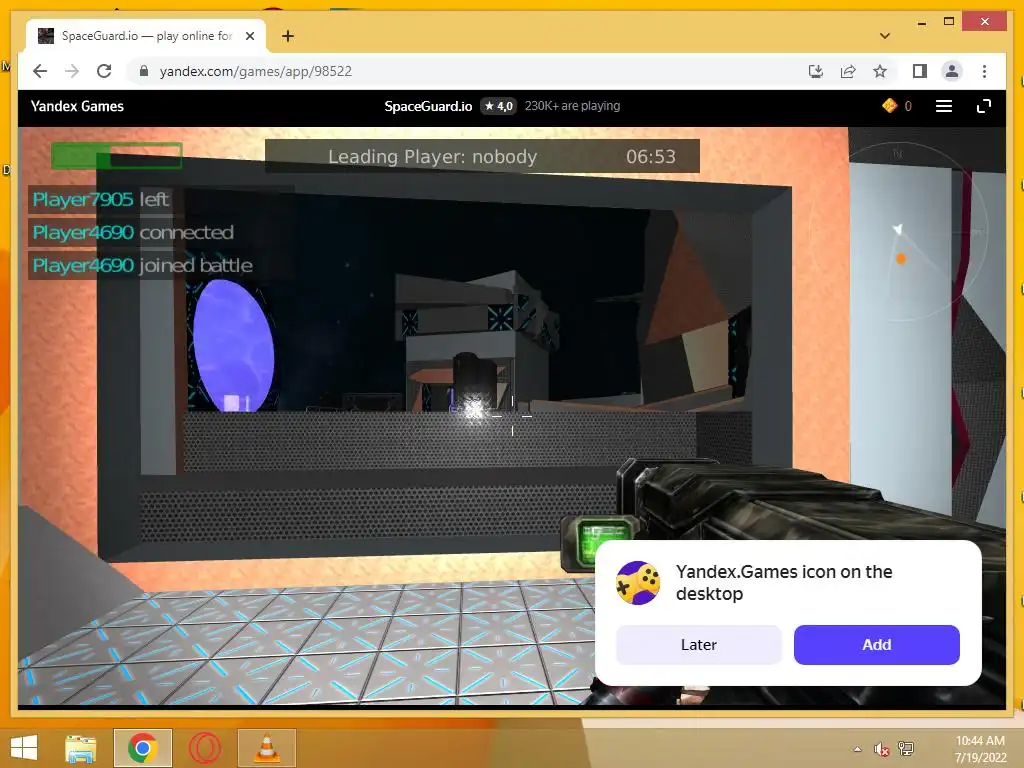Open File Explorer from taskbar
Screen dimensions: 1024x768
pos(80,748)
